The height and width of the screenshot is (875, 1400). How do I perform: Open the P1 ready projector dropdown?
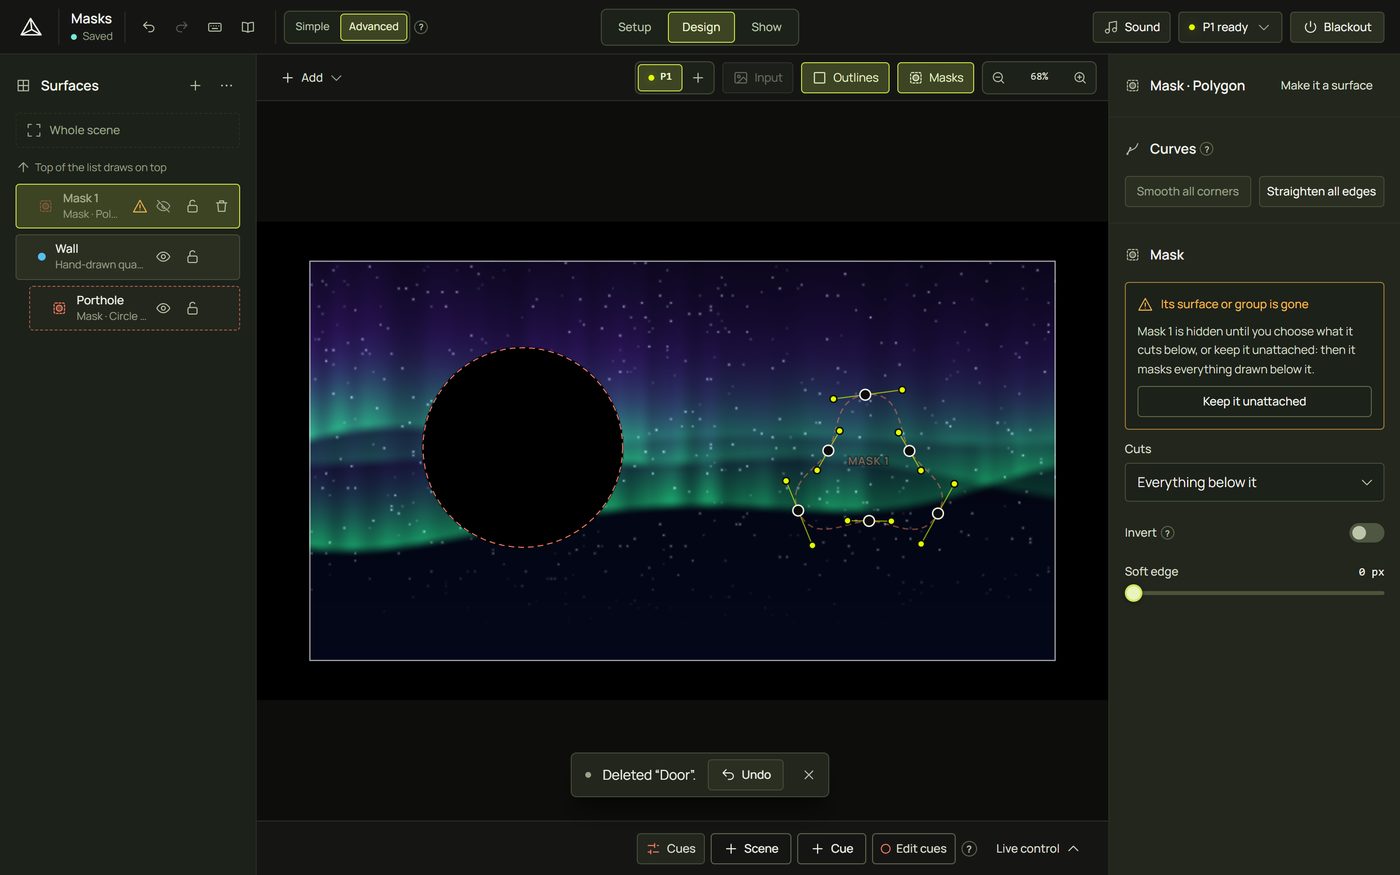[x=1230, y=27]
